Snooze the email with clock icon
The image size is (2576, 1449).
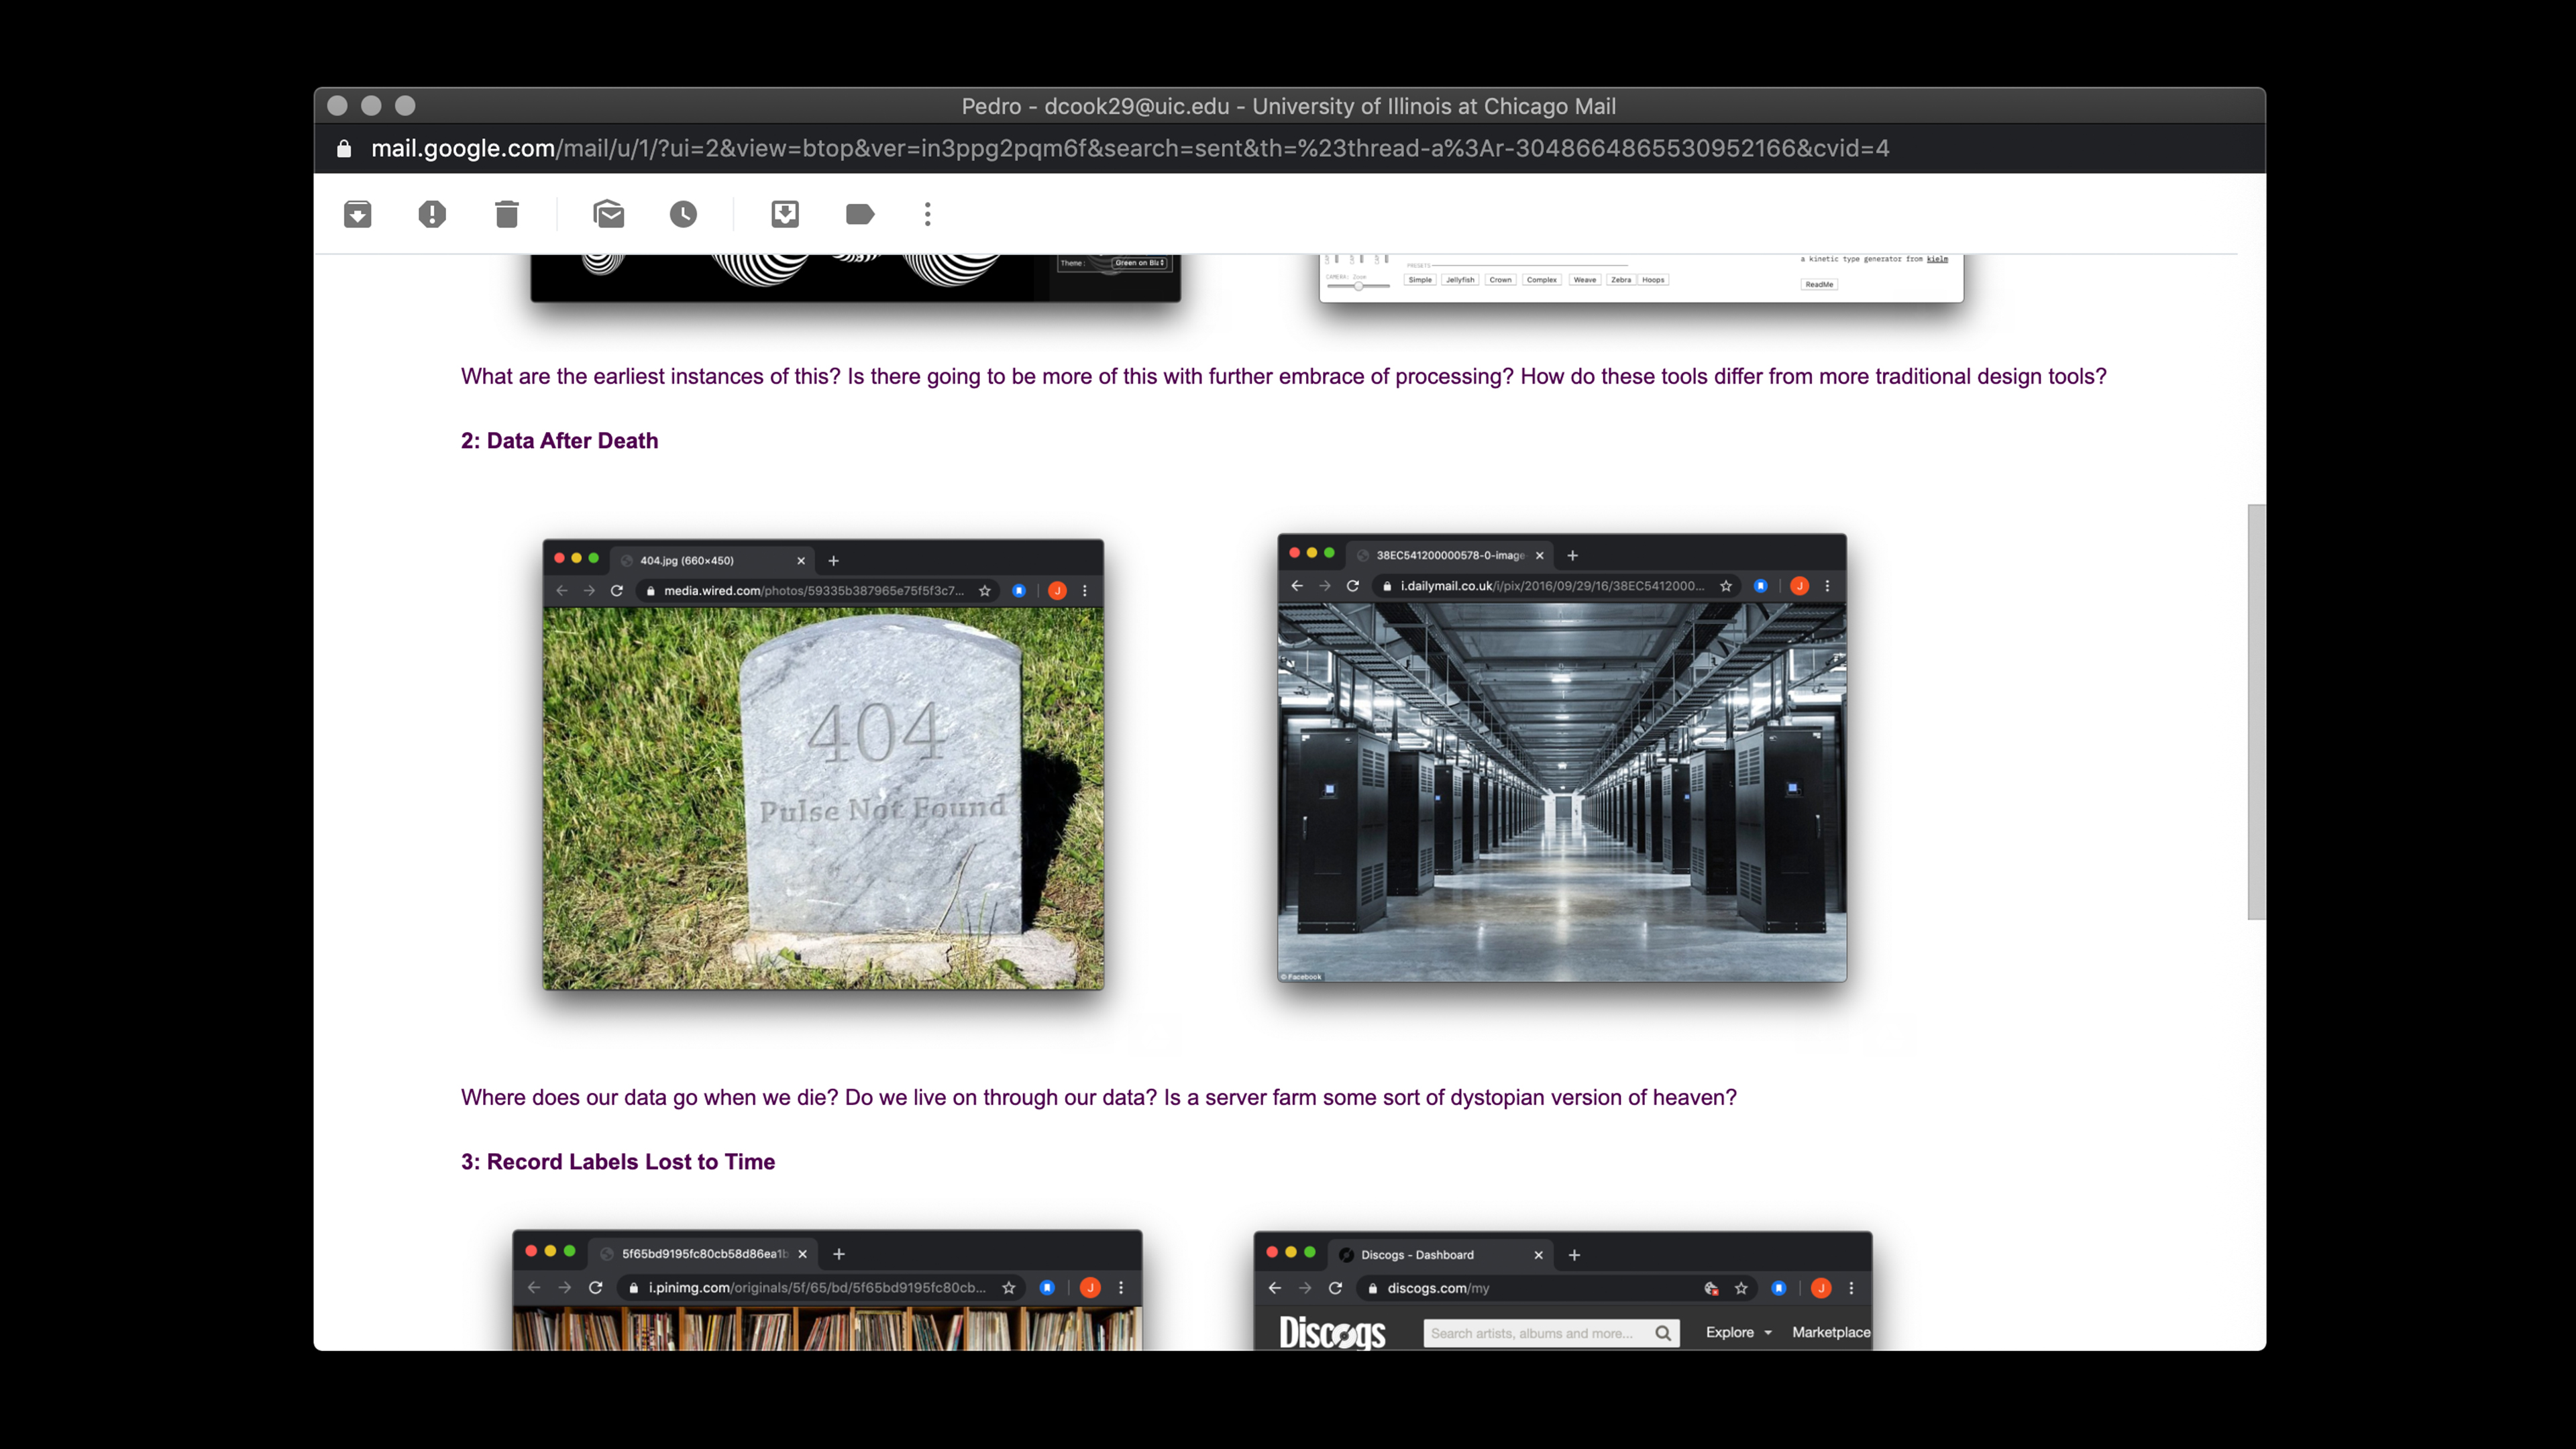683,214
